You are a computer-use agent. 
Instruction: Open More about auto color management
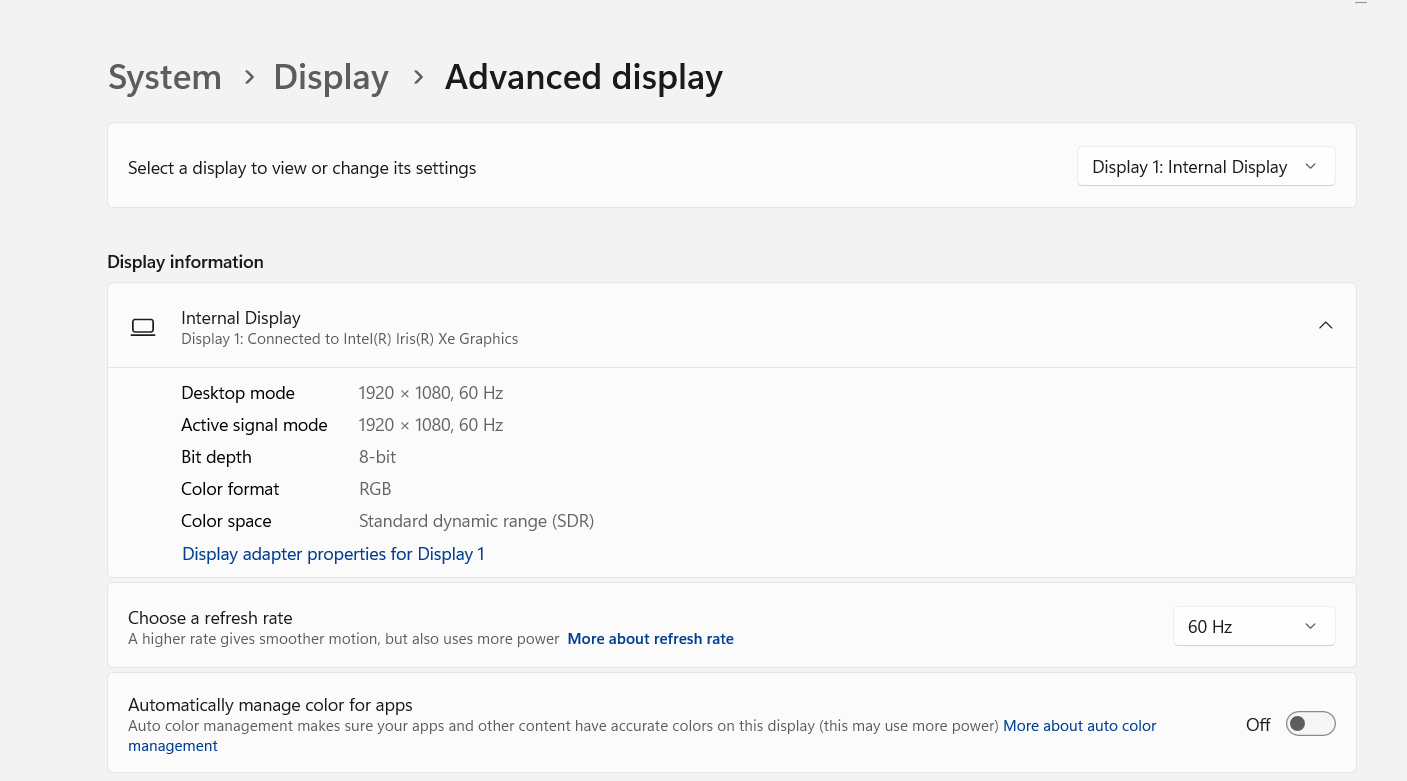click(1079, 725)
